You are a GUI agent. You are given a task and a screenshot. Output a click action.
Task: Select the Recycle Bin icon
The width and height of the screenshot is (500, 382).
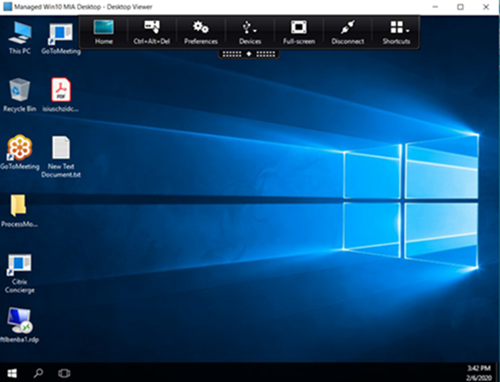coord(20,95)
